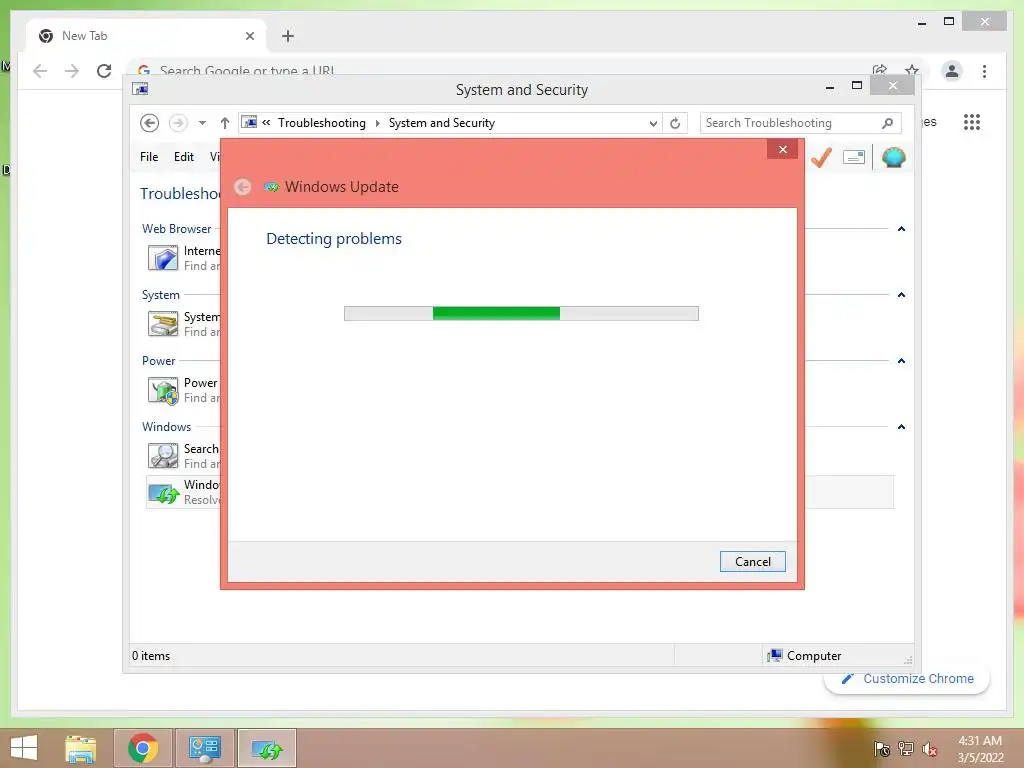
Task: Open the Windows Start button
Action: tap(24, 748)
